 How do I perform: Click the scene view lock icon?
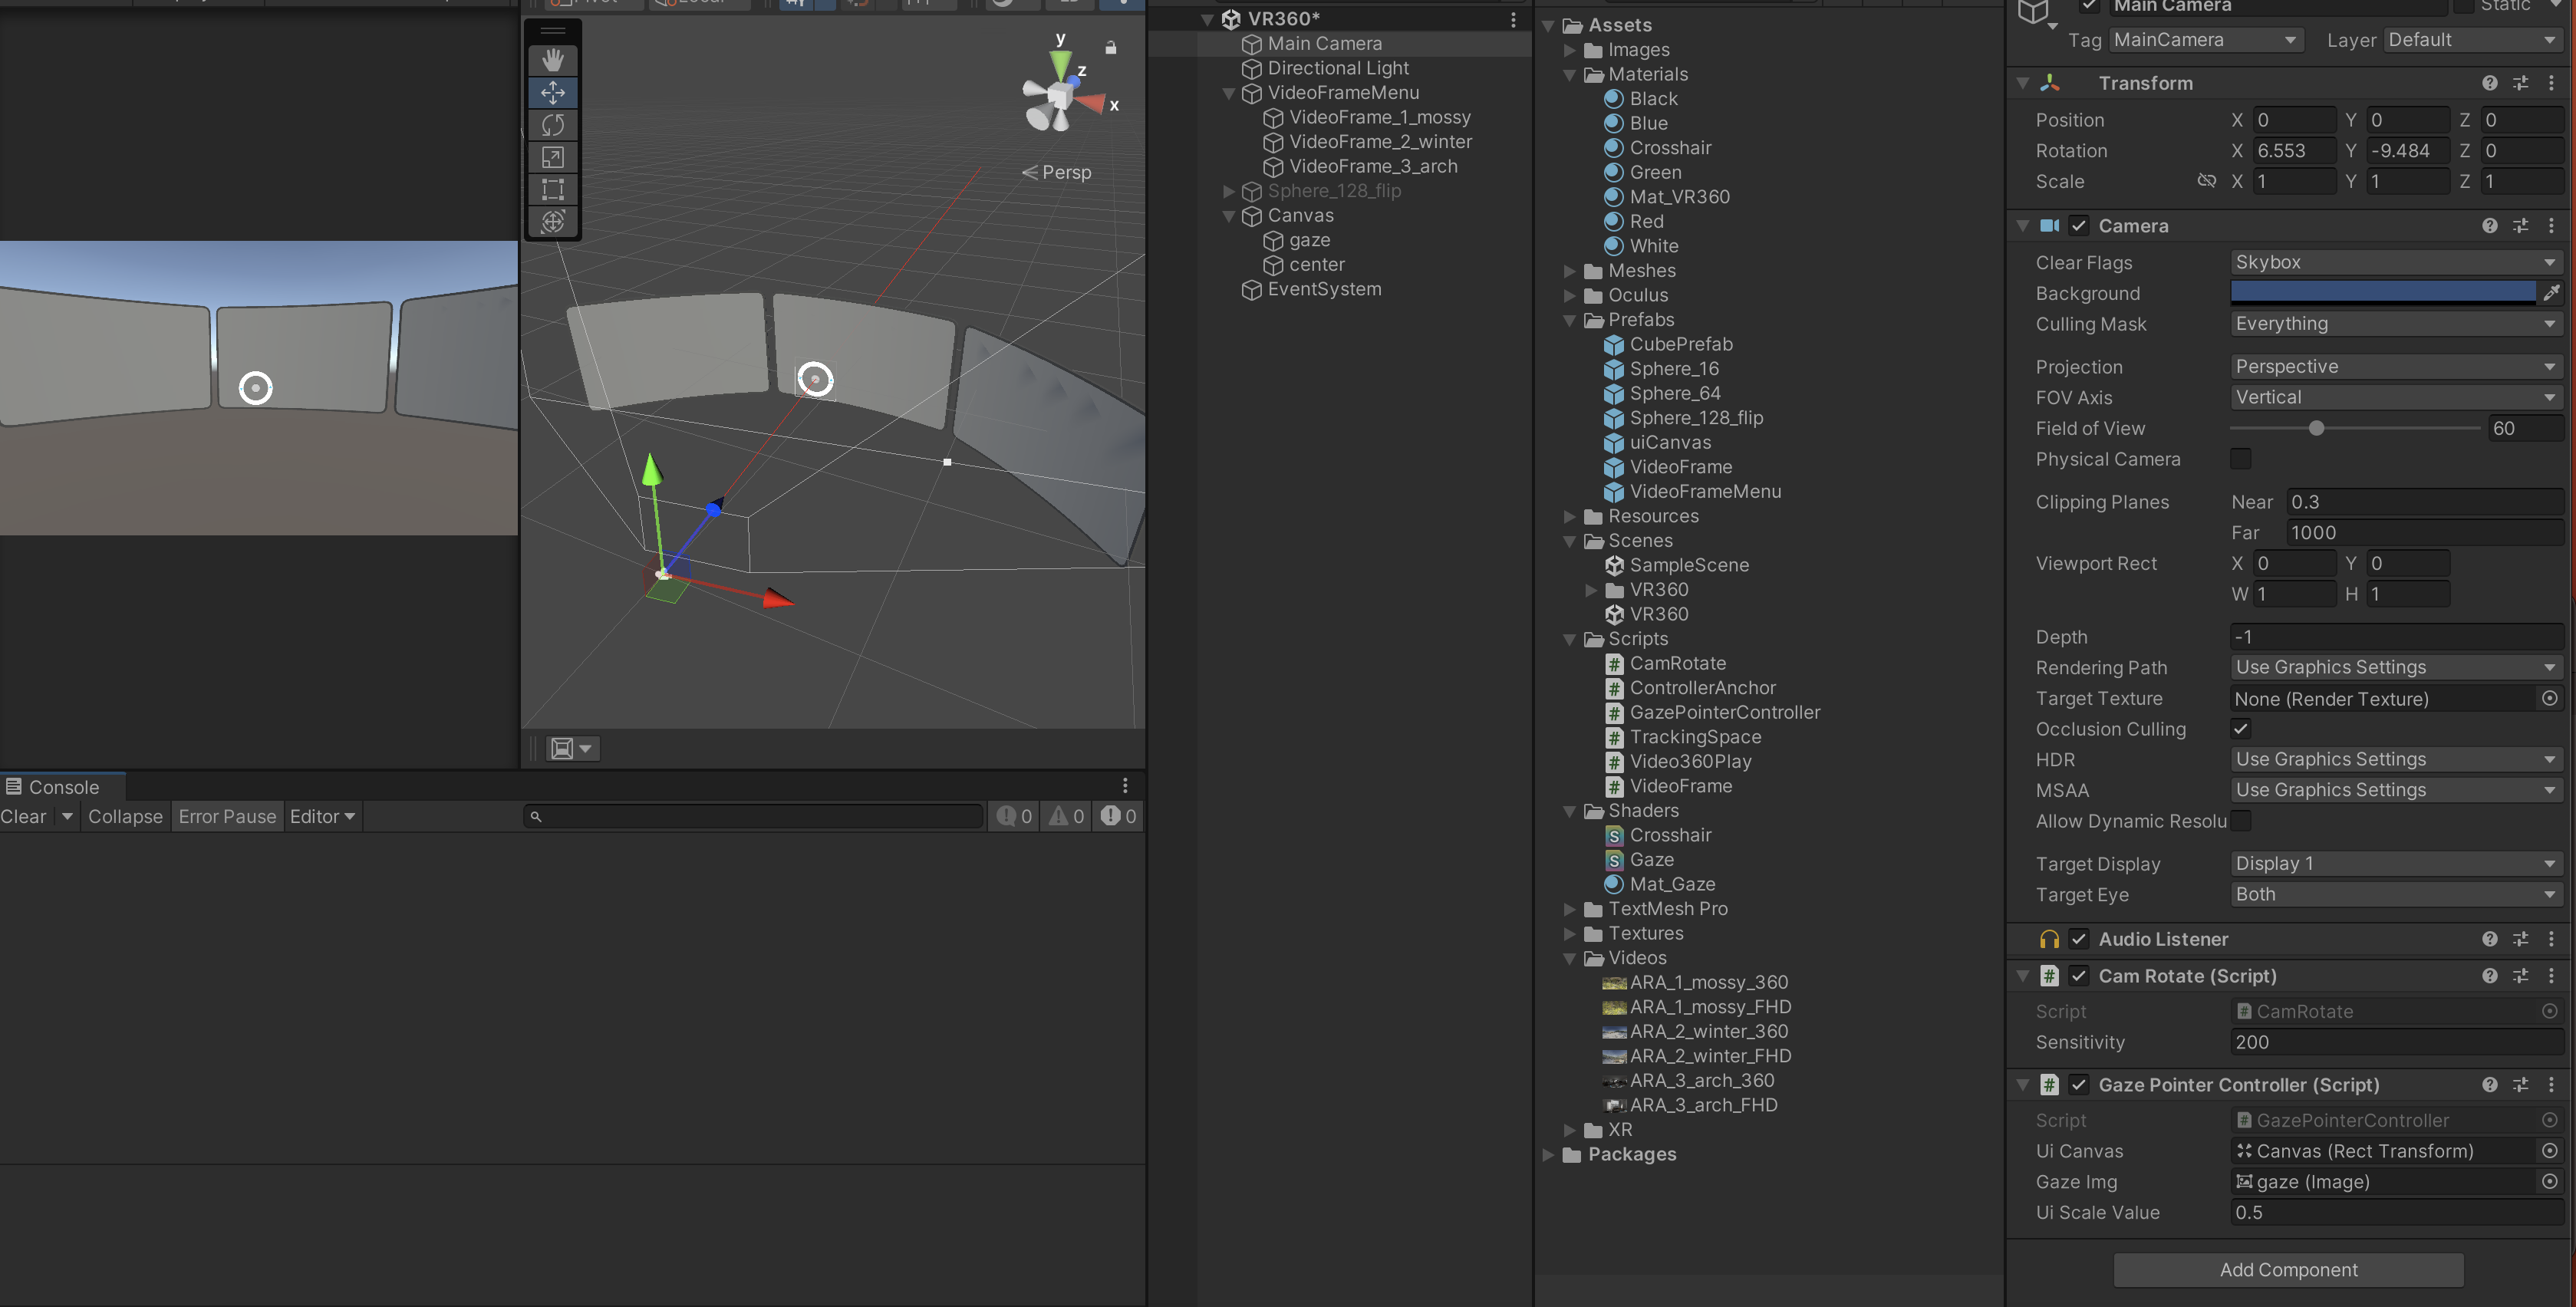1110,47
